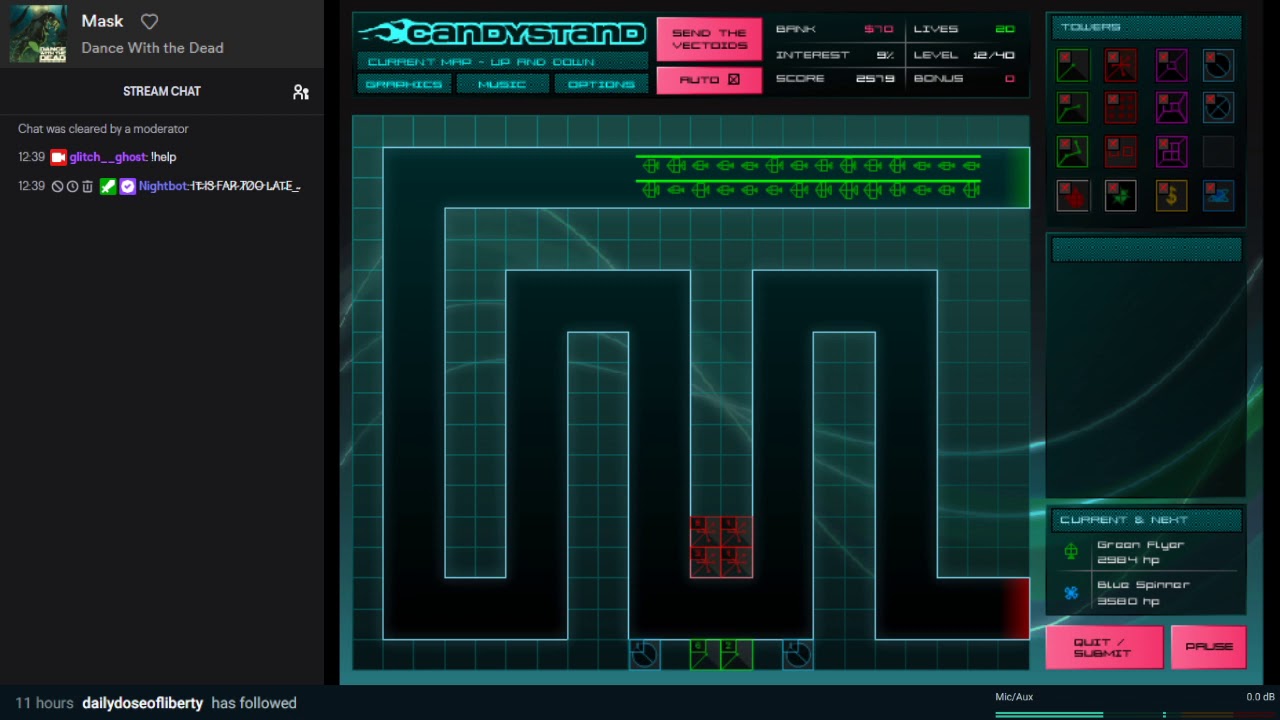Select the Purple Power 3 tower
The height and width of the screenshot is (720, 1280).
[x=1171, y=151]
